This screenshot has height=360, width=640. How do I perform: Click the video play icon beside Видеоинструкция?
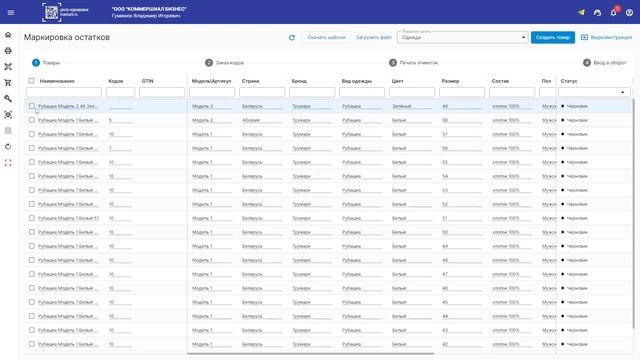(x=584, y=37)
